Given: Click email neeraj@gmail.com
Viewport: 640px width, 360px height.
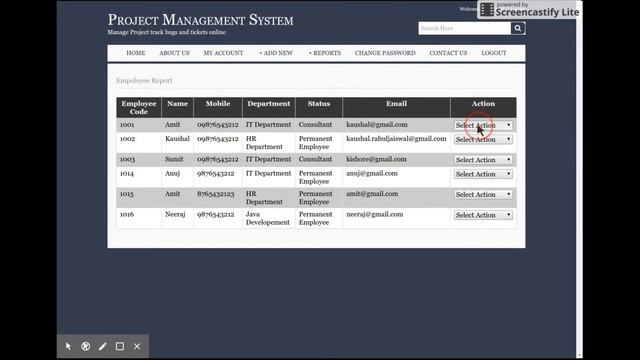Looking at the screenshot, I should tap(374, 214).
